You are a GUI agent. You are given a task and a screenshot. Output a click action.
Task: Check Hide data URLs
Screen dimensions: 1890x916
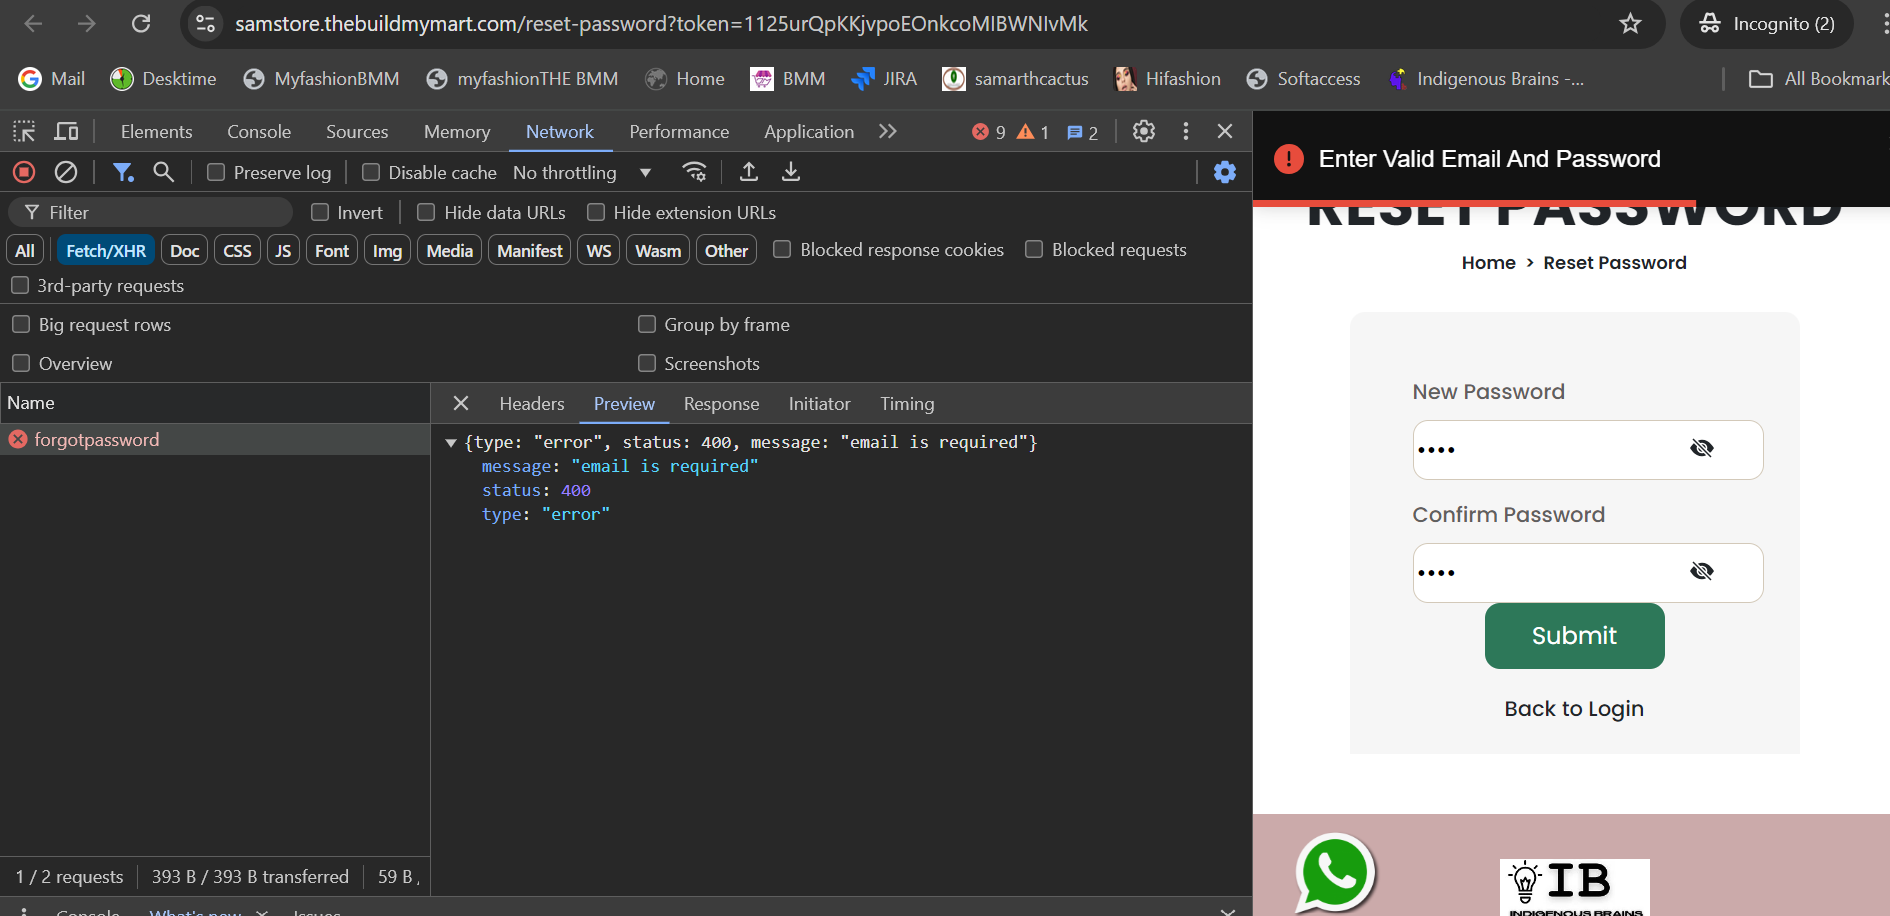426,212
